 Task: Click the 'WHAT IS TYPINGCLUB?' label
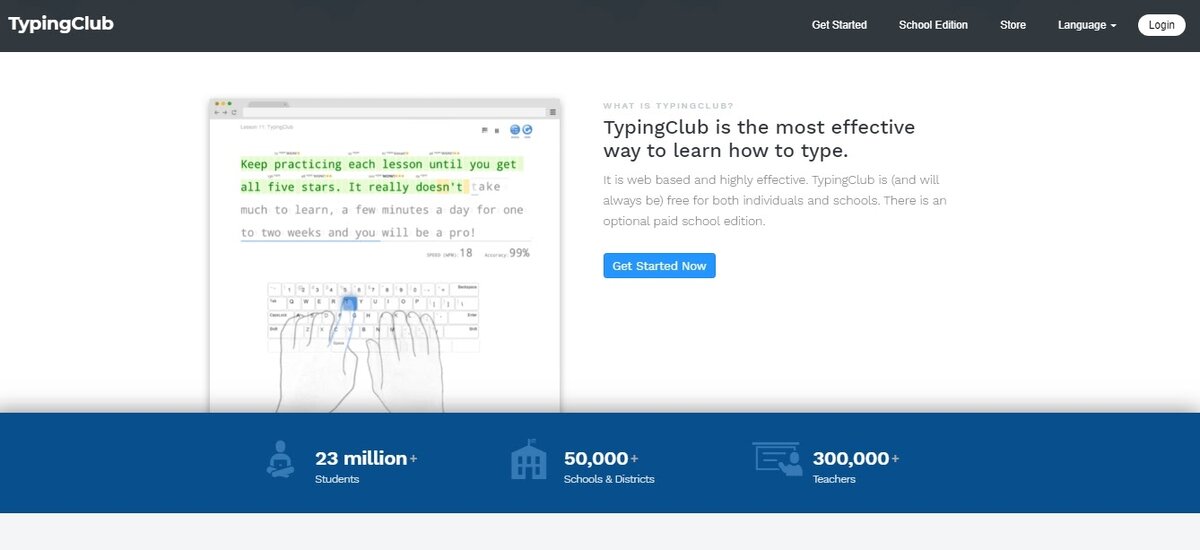coord(668,105)
